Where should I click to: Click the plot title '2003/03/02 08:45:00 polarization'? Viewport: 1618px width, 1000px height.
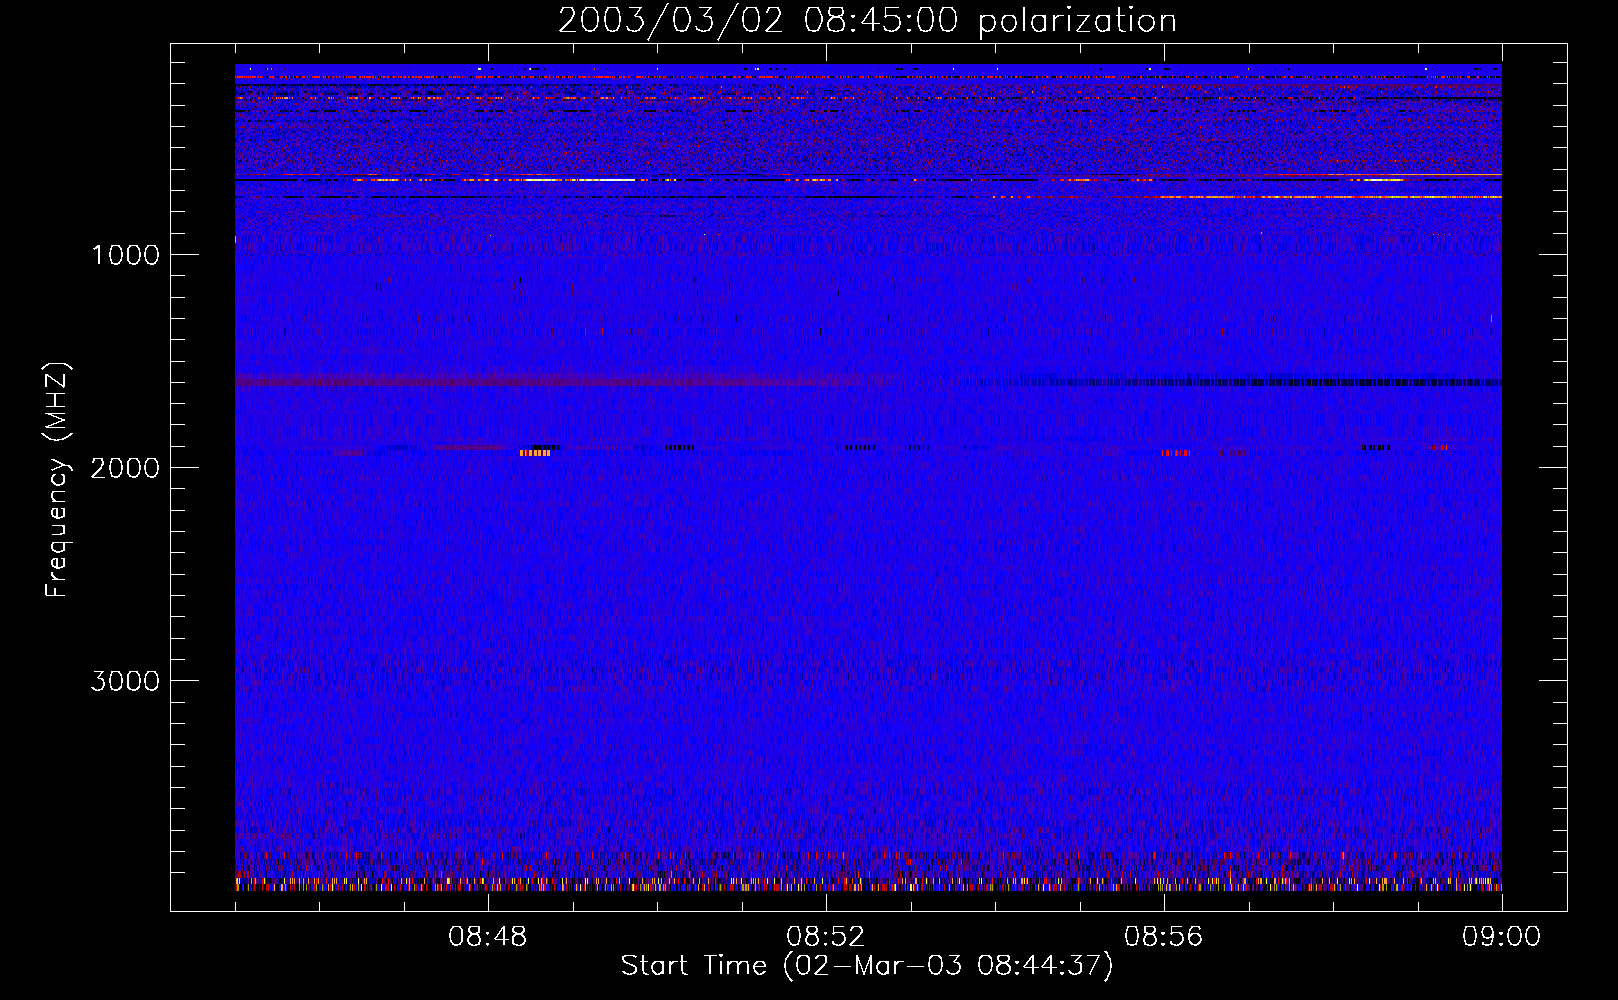[867, 21]
